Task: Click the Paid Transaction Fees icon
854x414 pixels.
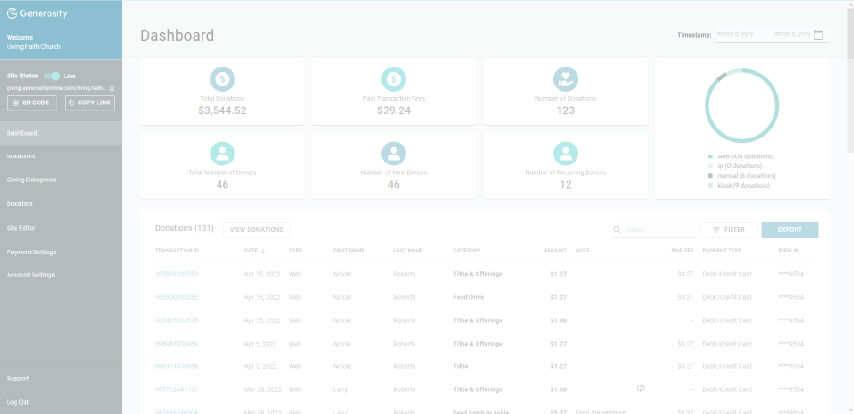Action: (394, 79)
